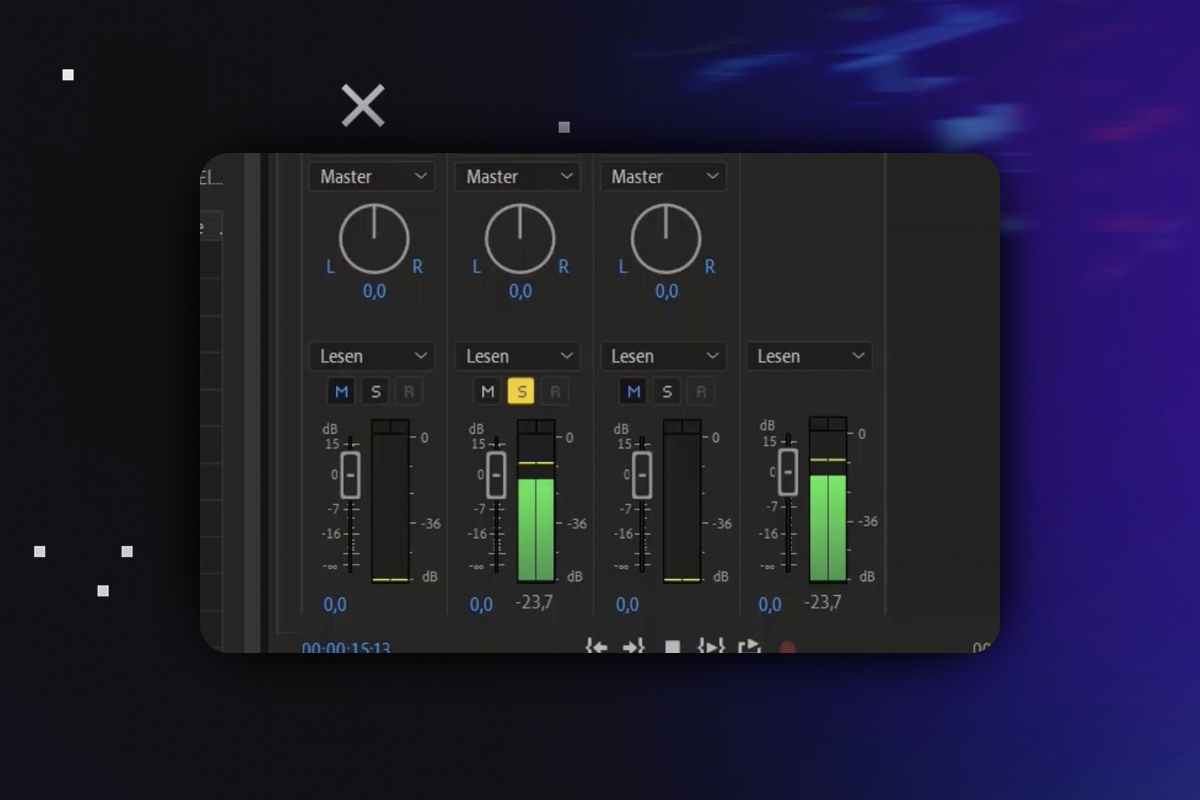
Task: Click the red record button
Action: [x=788, y=648]
